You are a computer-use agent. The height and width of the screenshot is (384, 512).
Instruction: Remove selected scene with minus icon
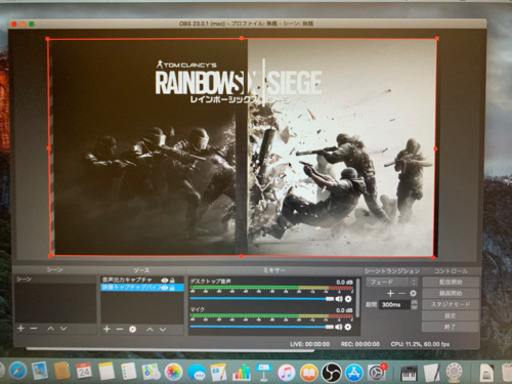[x=33, y=328]
